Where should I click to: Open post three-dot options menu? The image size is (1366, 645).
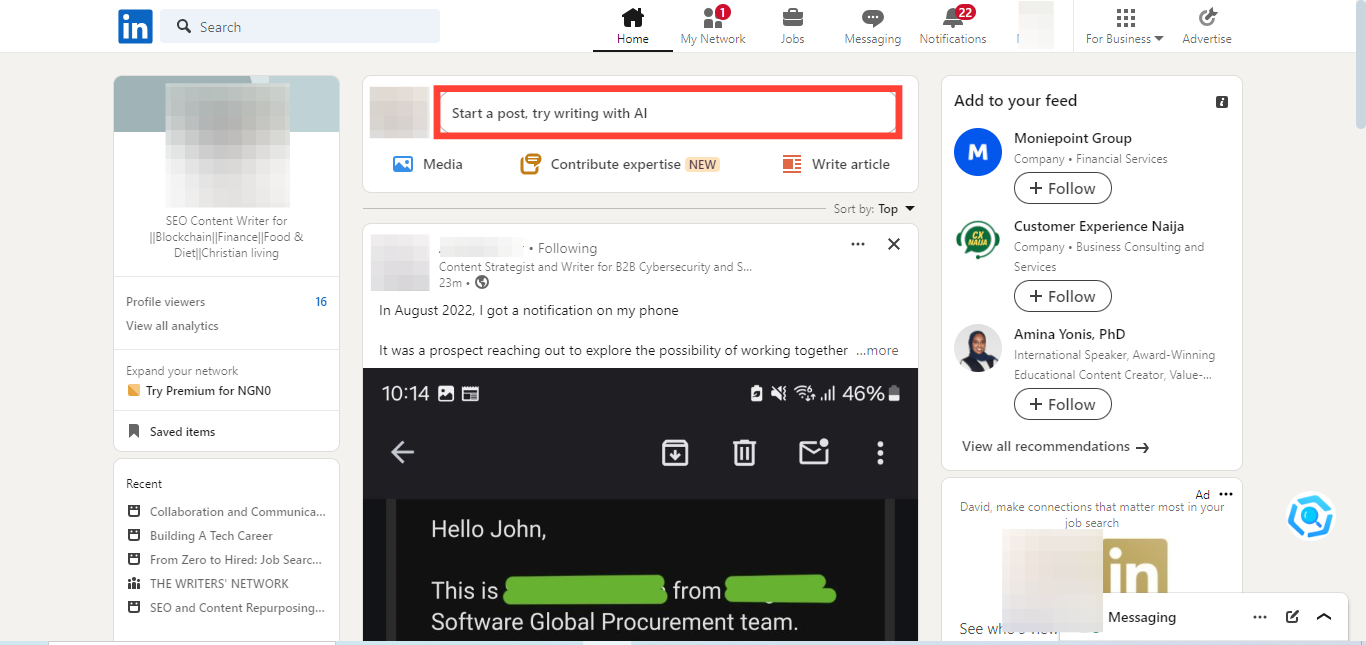tap(857, 244)
